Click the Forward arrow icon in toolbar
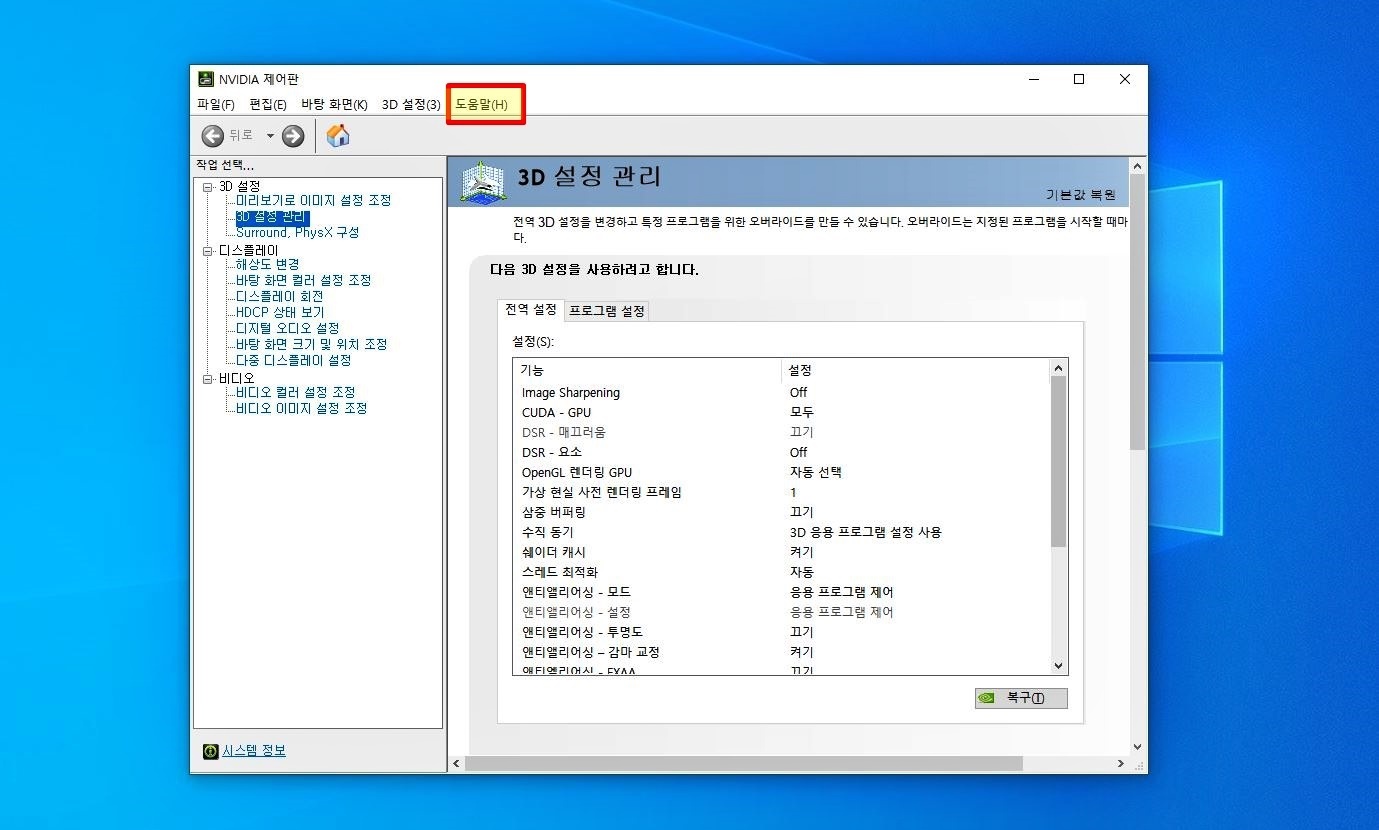This screenshot has height=830, width=1379. tap(293, 136)
